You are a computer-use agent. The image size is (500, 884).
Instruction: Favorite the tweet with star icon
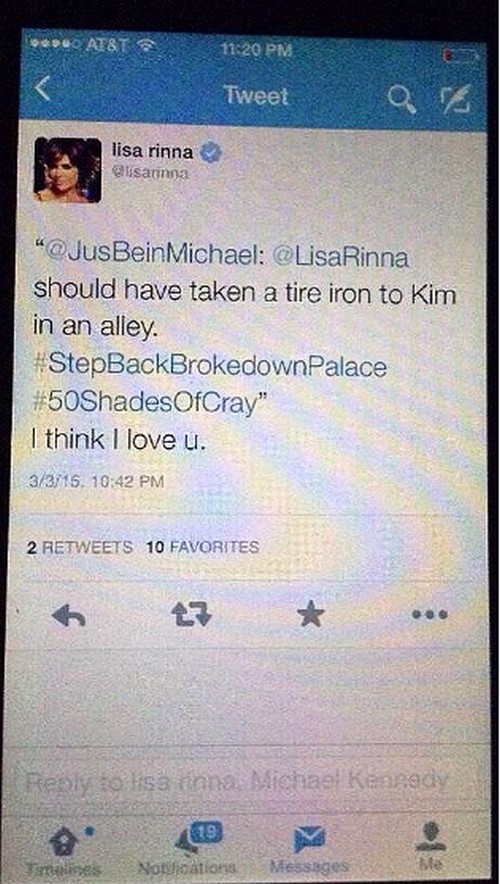(311, 615)
